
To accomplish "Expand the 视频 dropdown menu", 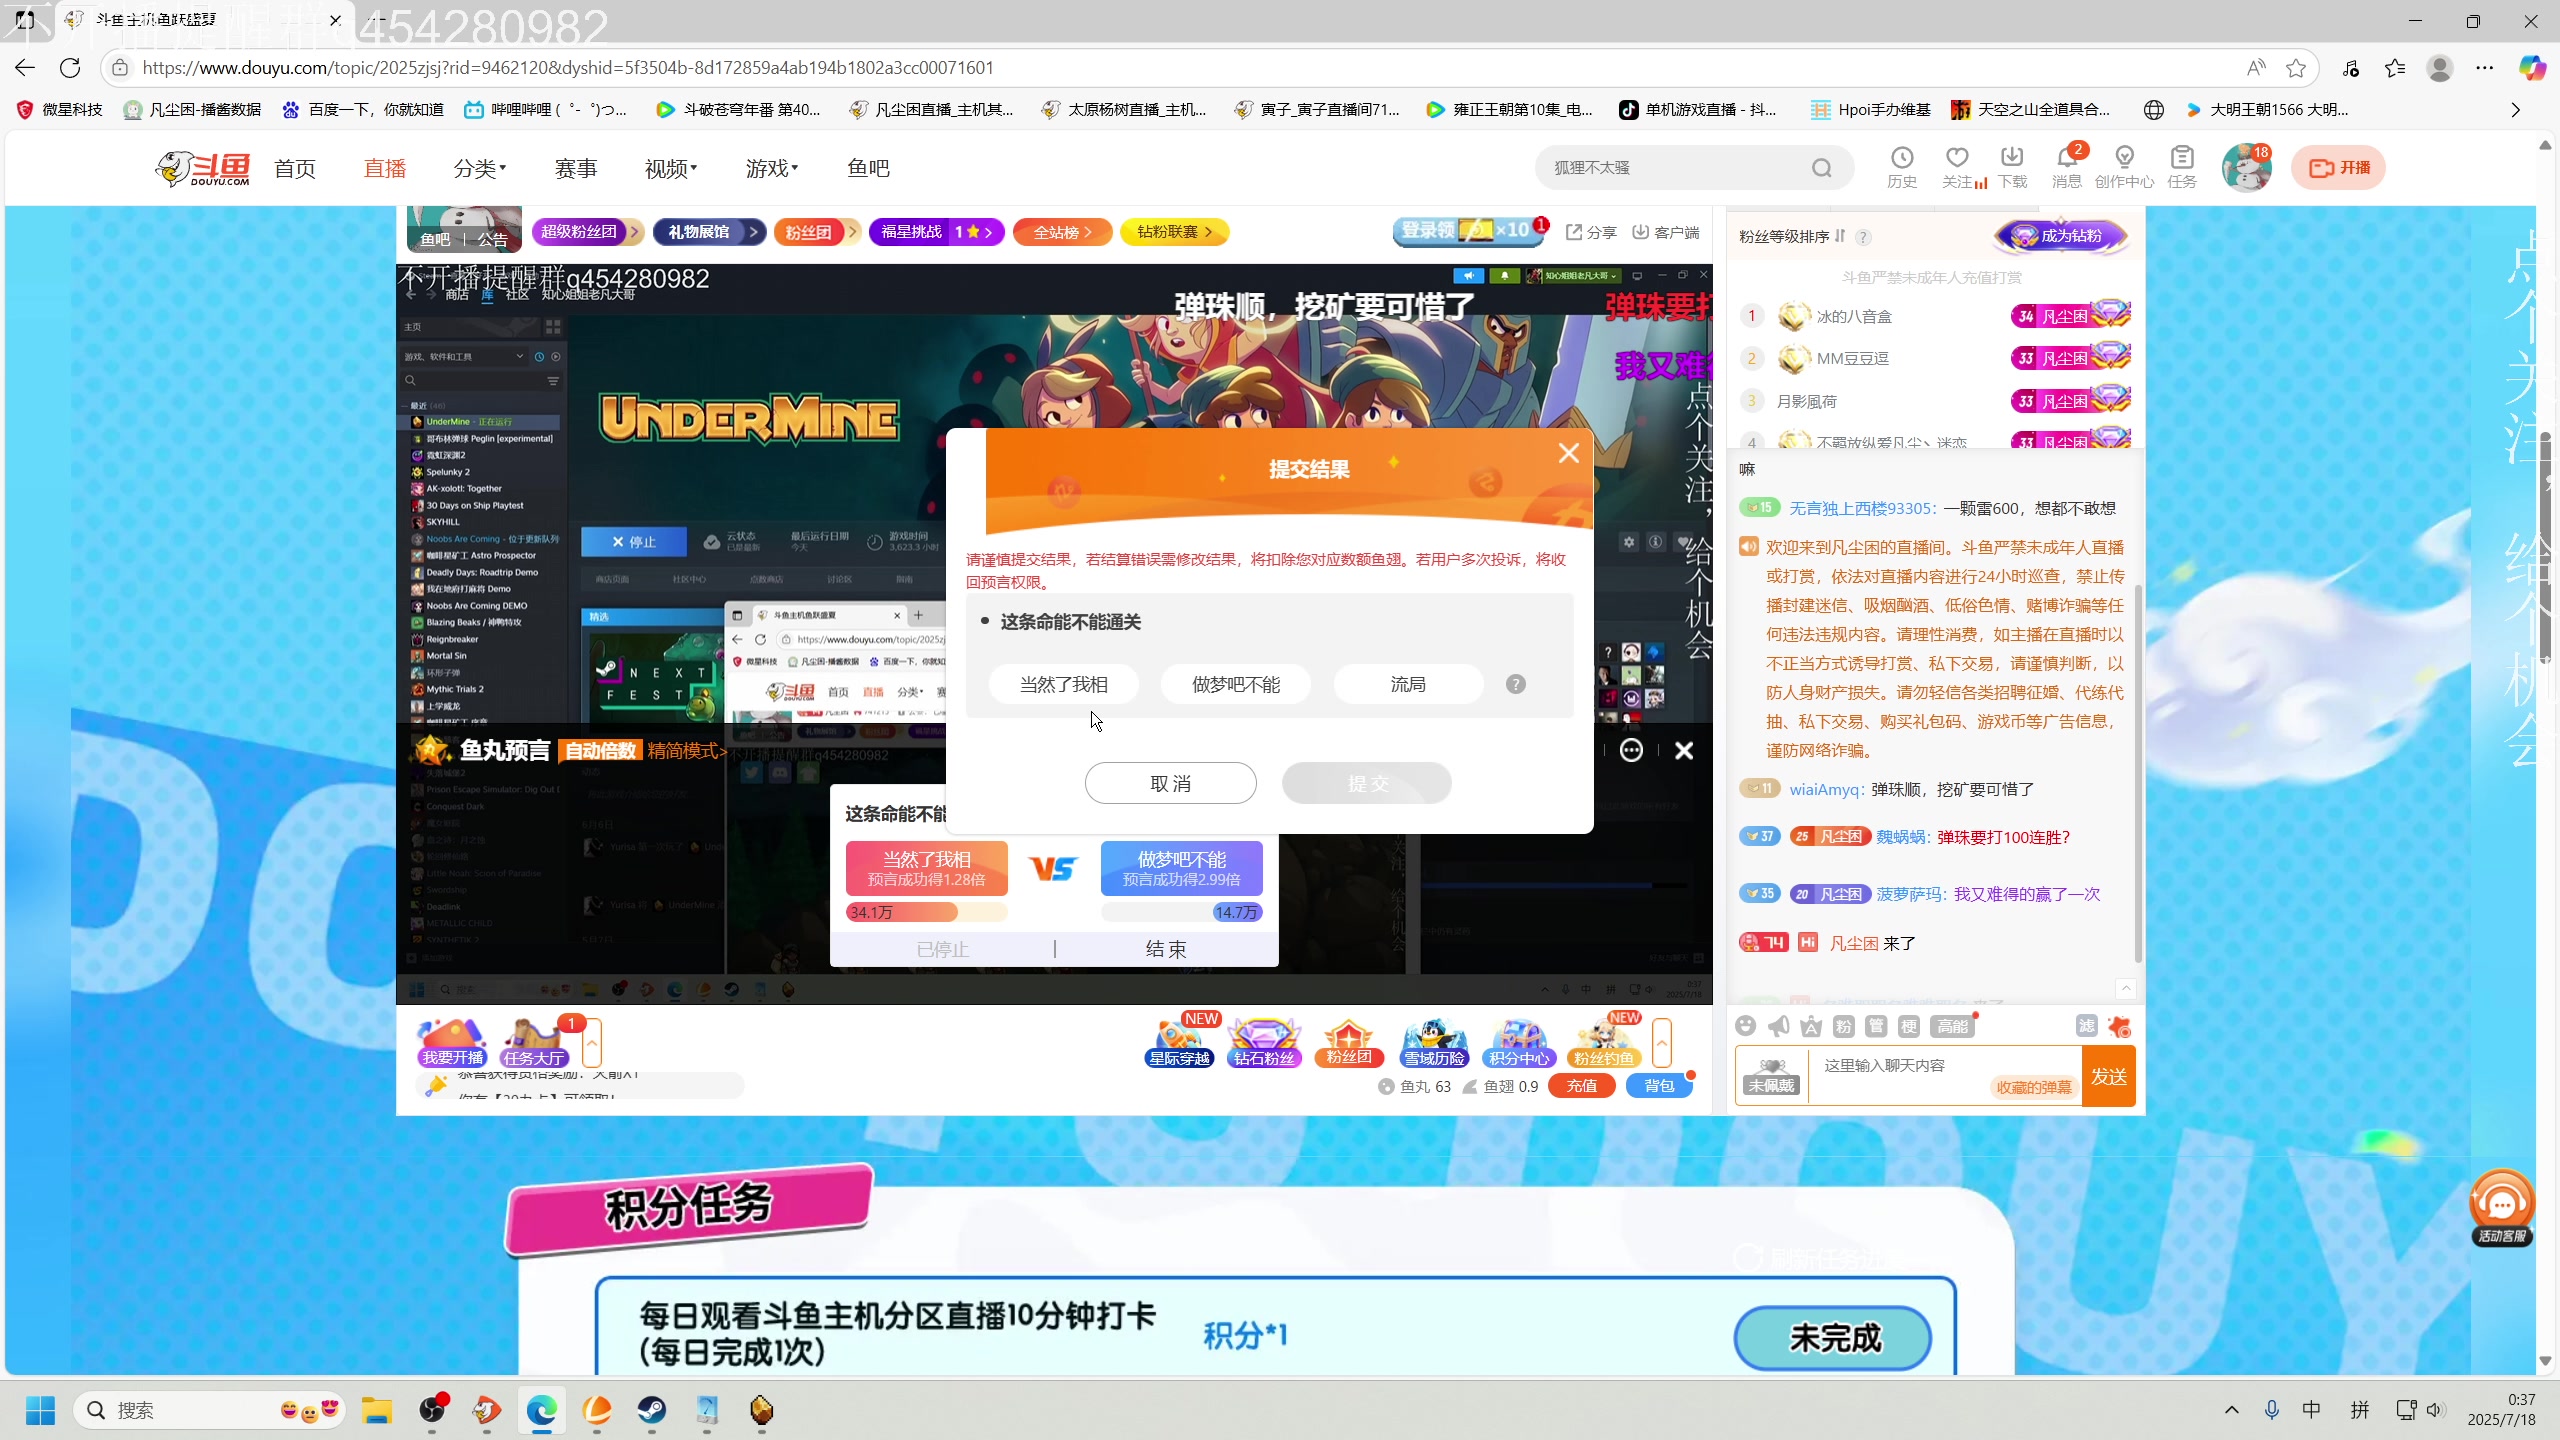I will coord(670,168).
